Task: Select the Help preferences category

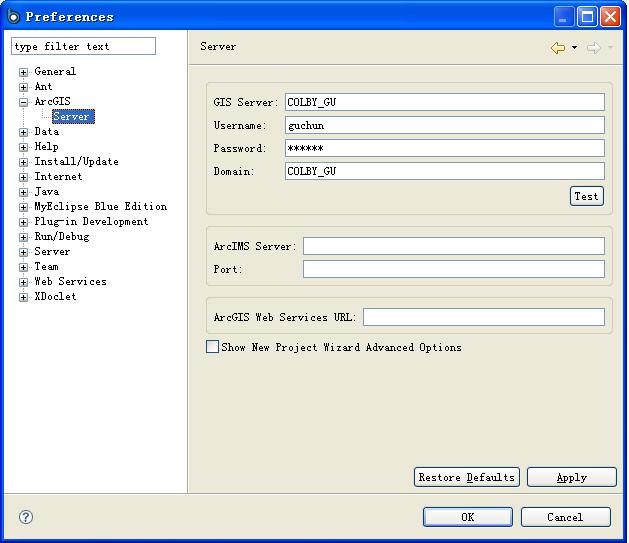Action: pyautogui.click(x=46, y=146)
